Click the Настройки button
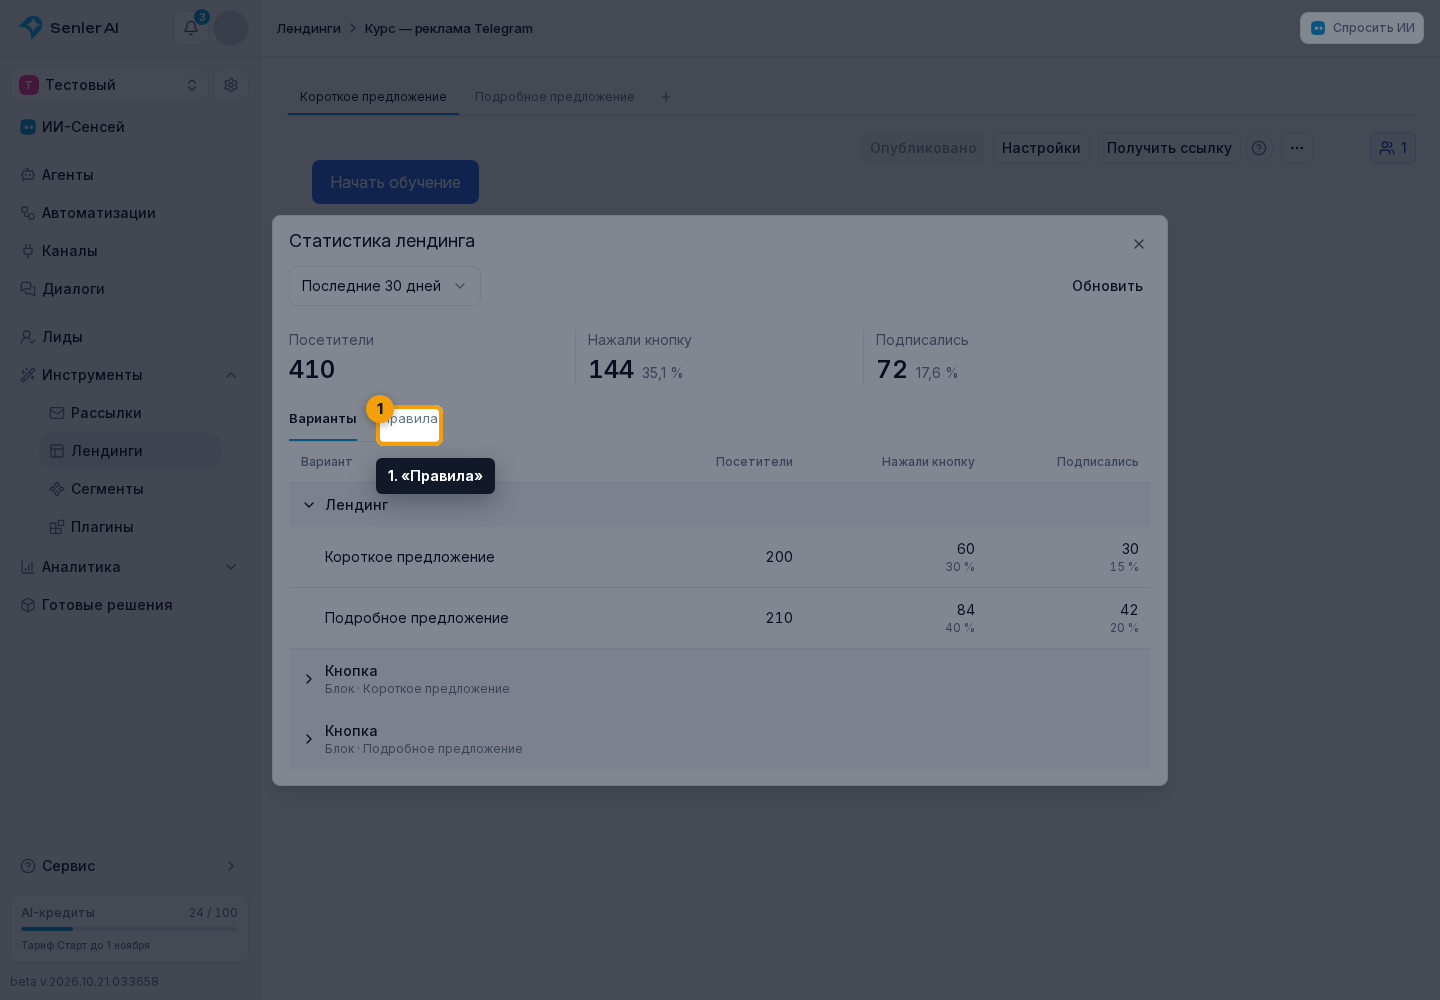The height and width of the screenshot is (1000, 1440). click(x=1041, y=148)
